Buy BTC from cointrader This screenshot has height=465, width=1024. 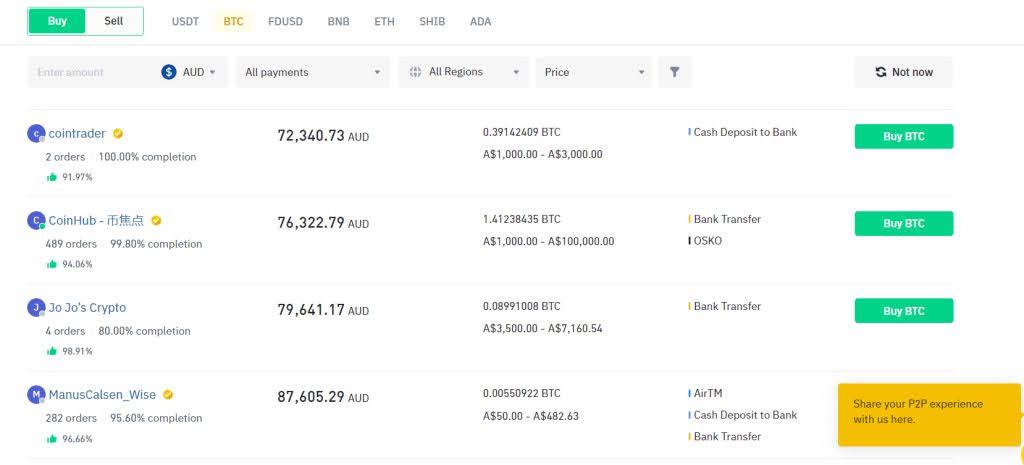904,136
